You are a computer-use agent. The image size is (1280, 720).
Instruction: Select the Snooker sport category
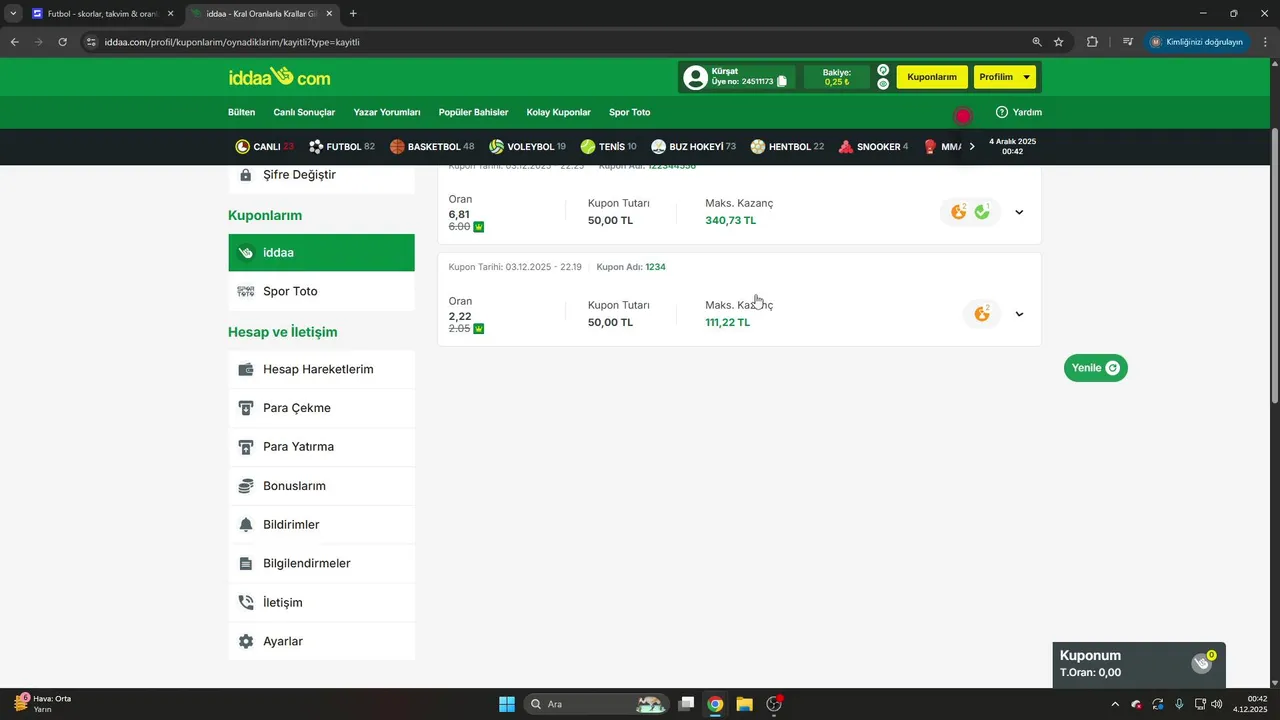(873, 147)
